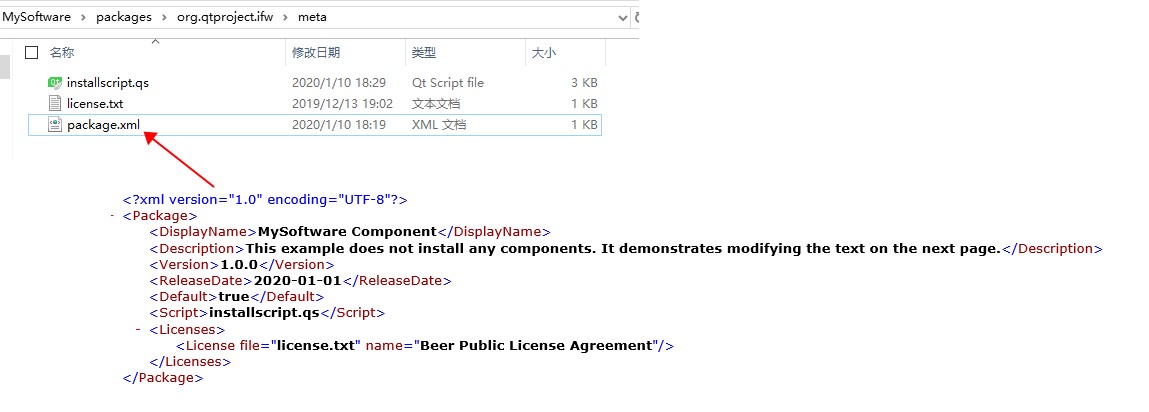Click installscript.qs in the Script element
Viewport: 1149px width, 412px height.
coord(265,313)
